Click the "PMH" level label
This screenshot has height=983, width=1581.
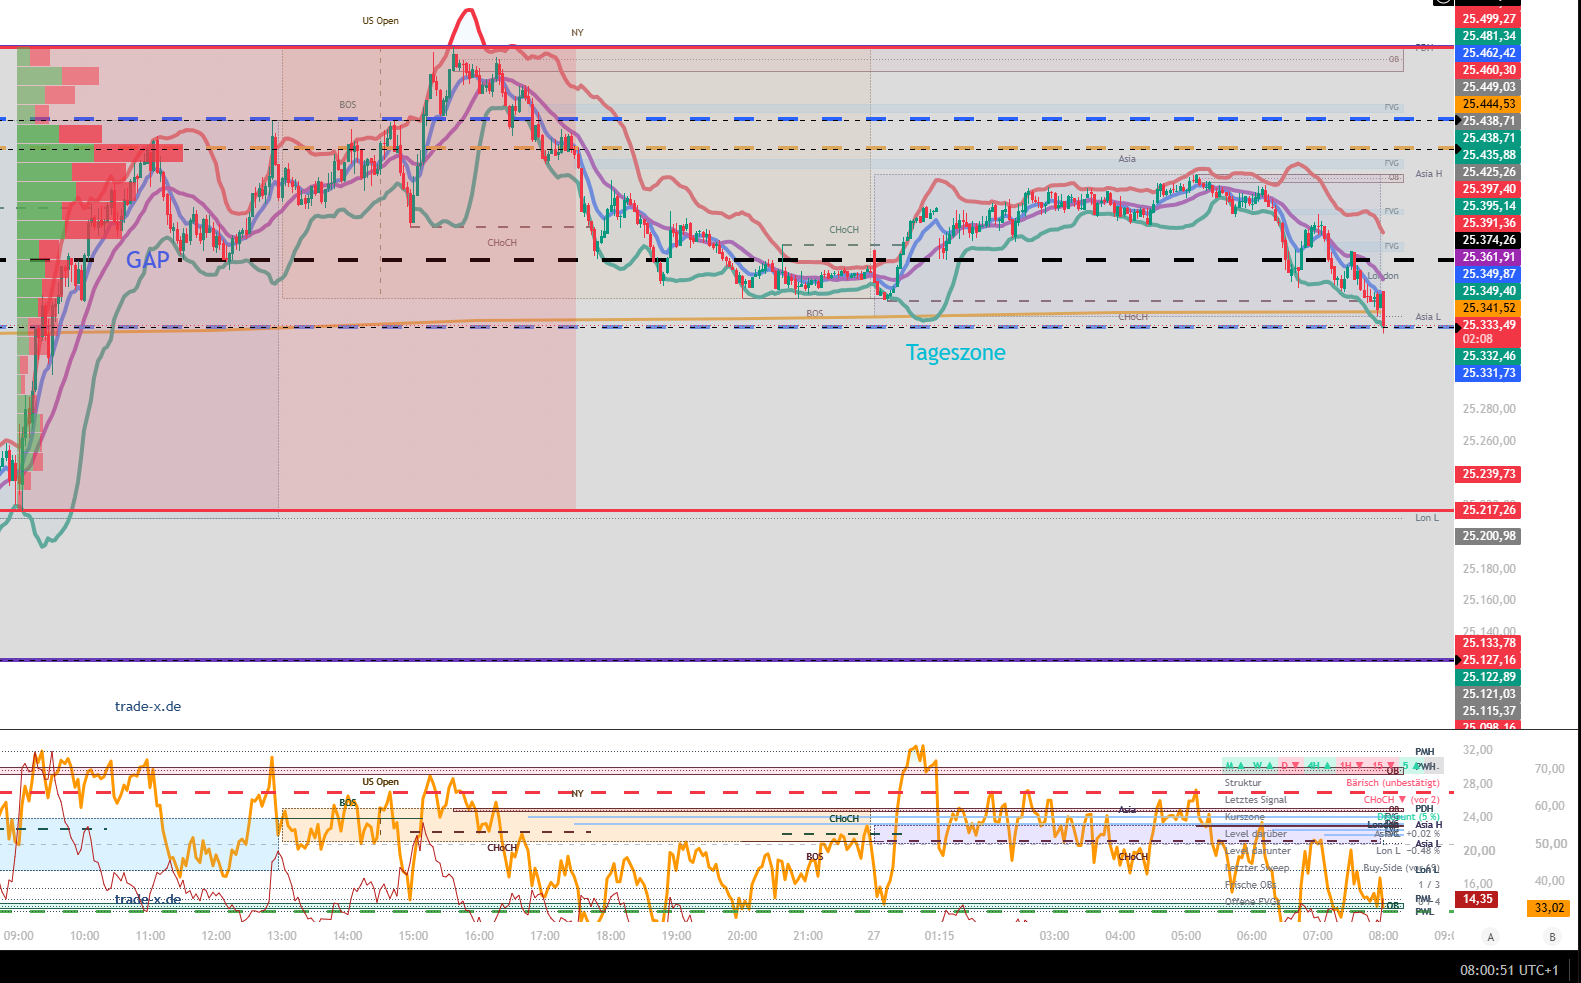point(1424,752)
